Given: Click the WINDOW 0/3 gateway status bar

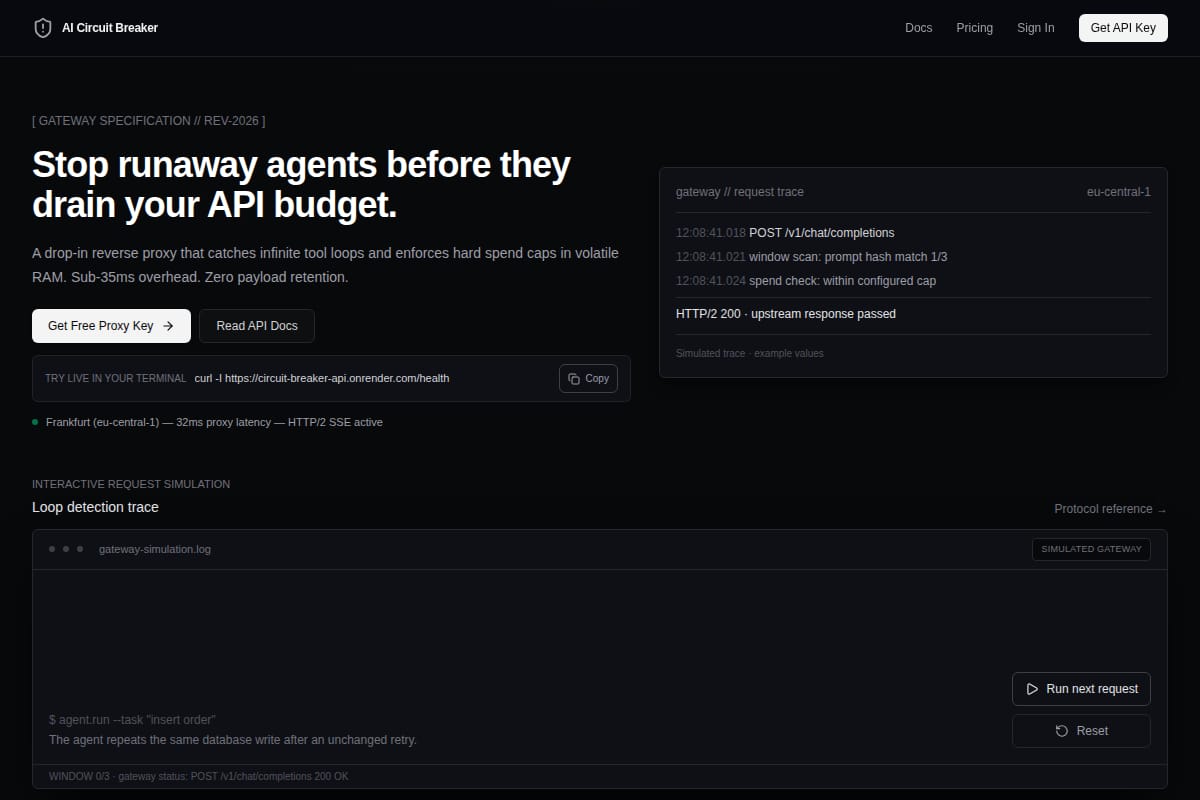Looking at the screenshot, I should click(x=600, y=777).
